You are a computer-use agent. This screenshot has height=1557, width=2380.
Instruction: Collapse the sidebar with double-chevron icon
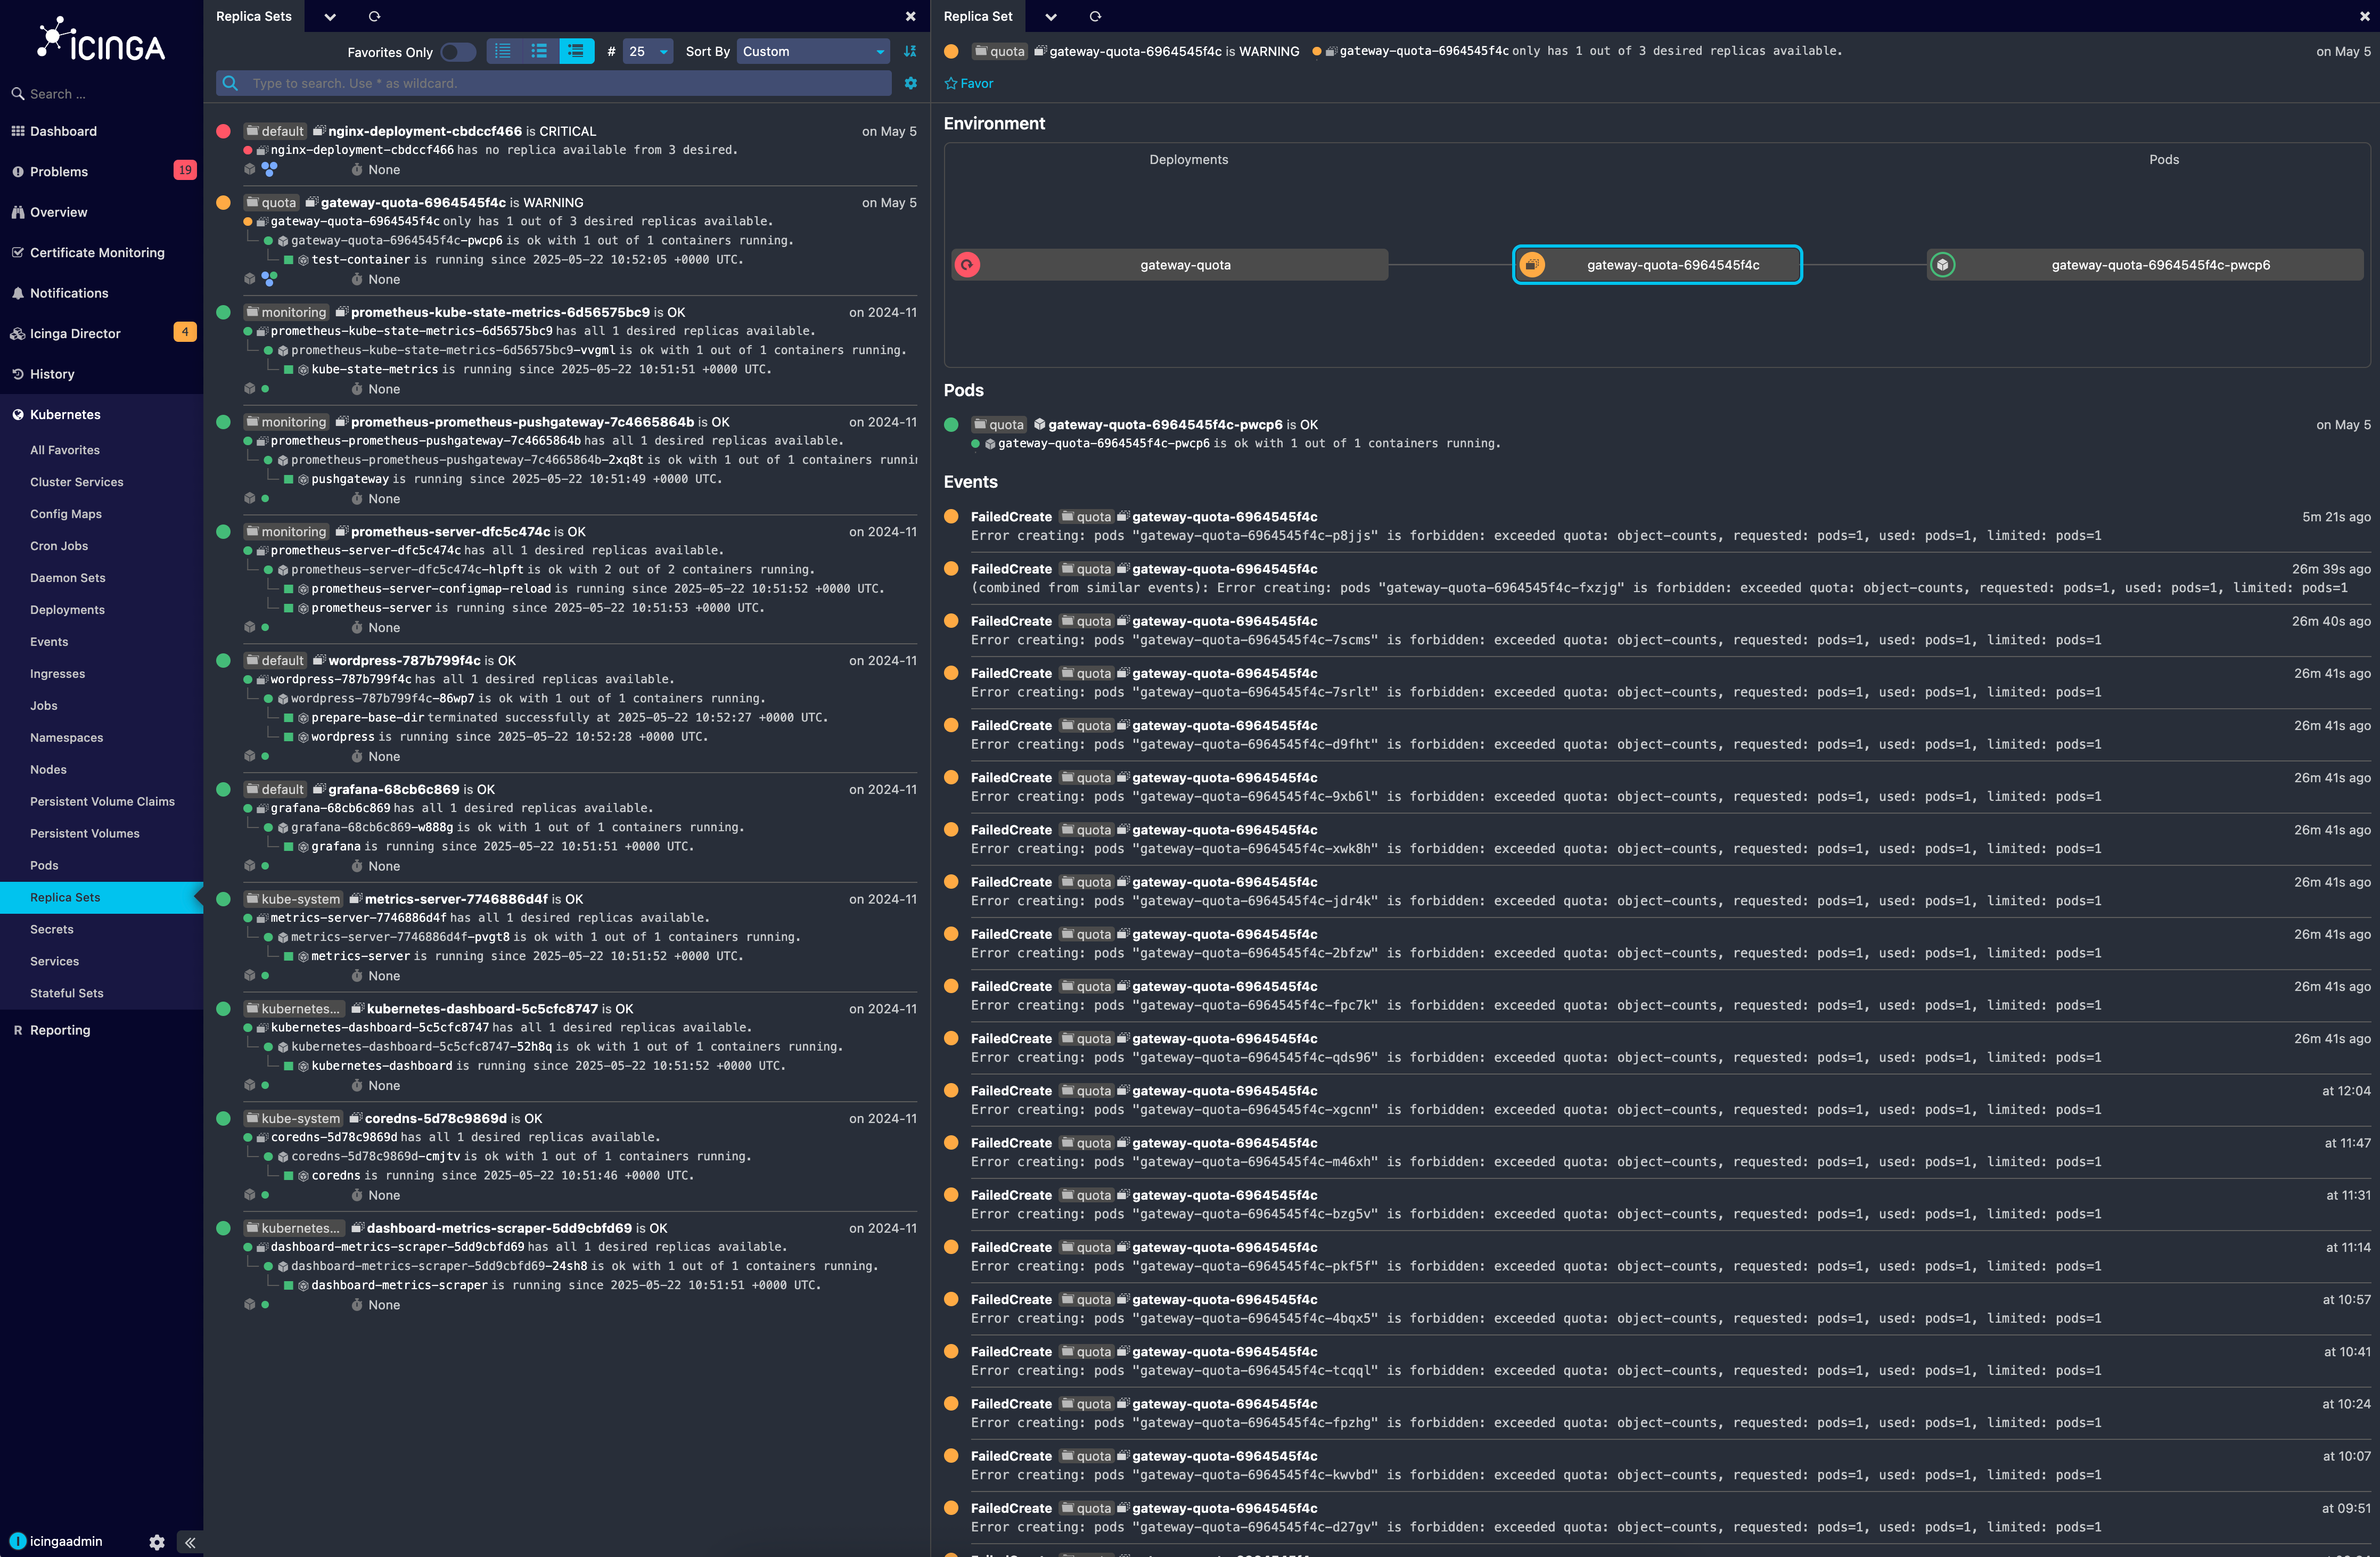coord(190,1542)
